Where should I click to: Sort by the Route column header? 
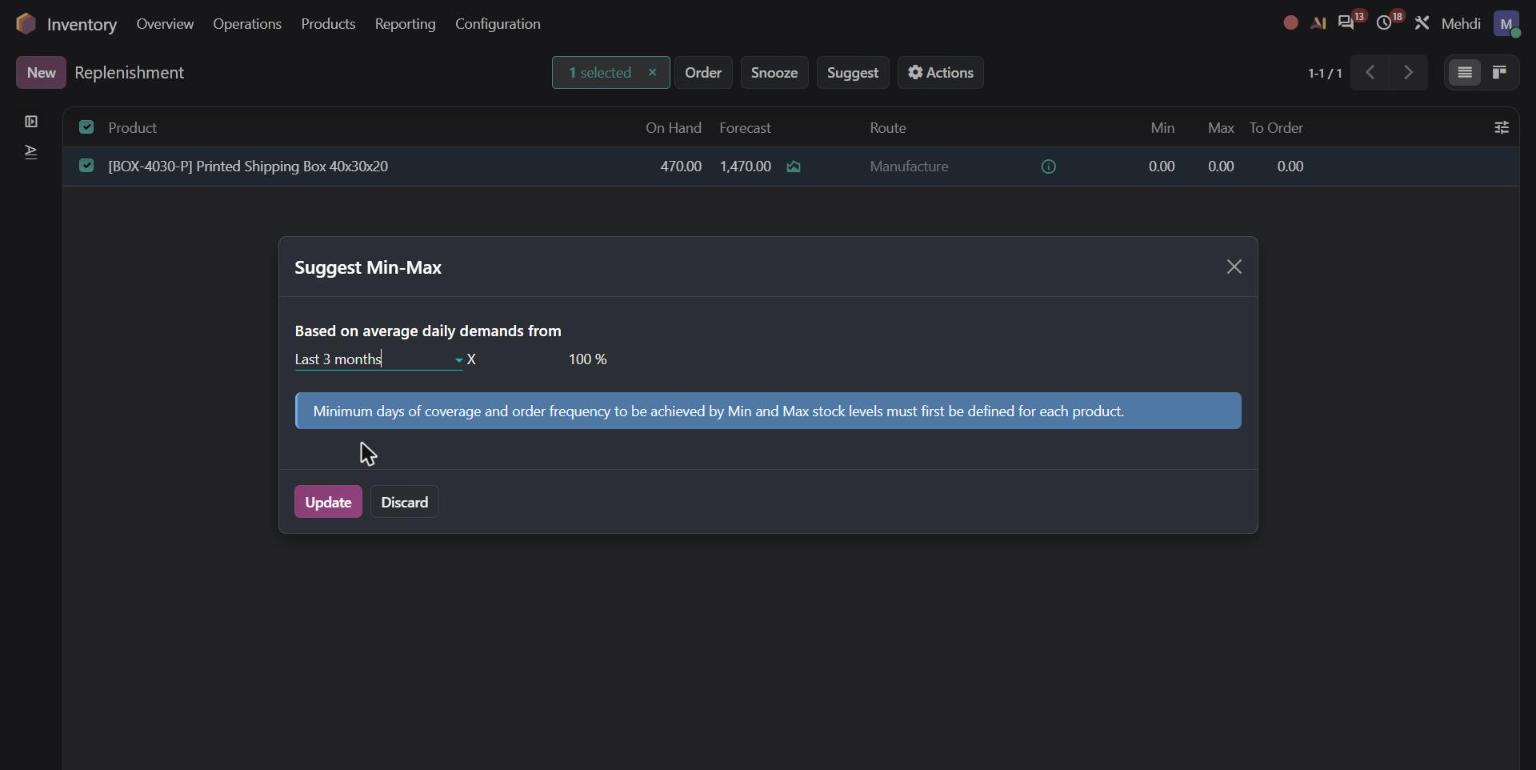click(x=888, y=127)
